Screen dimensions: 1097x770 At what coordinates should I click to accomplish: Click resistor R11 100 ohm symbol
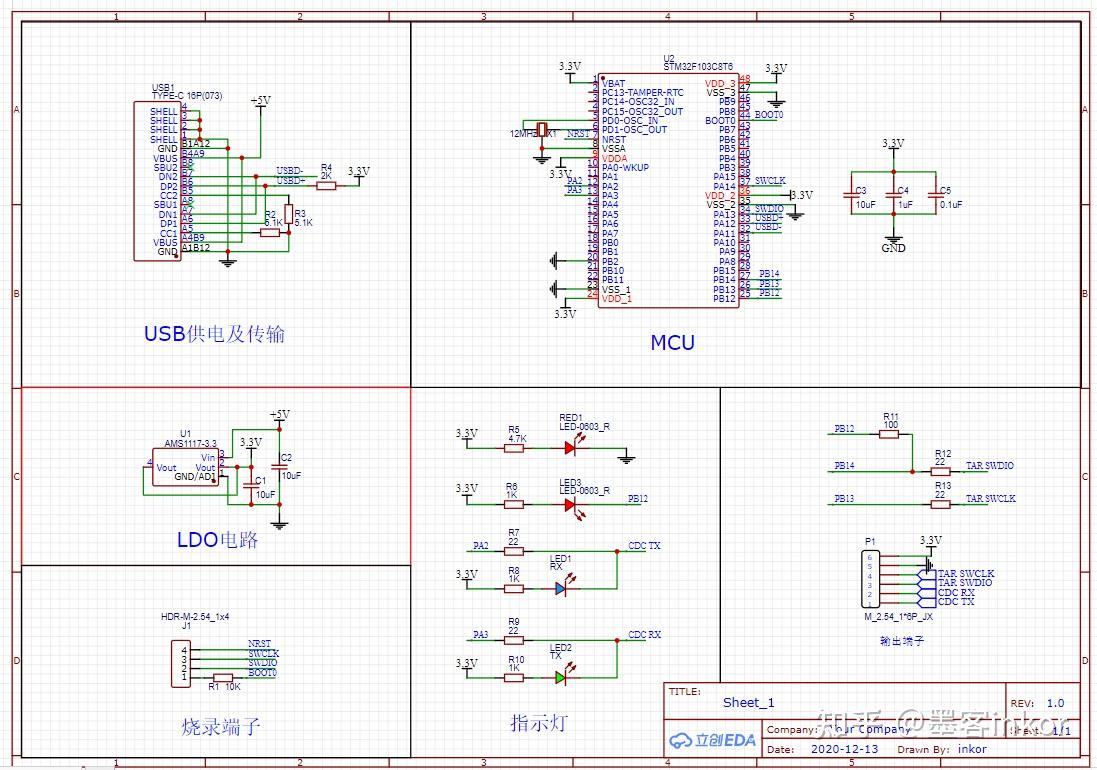[x=889, y=434]
